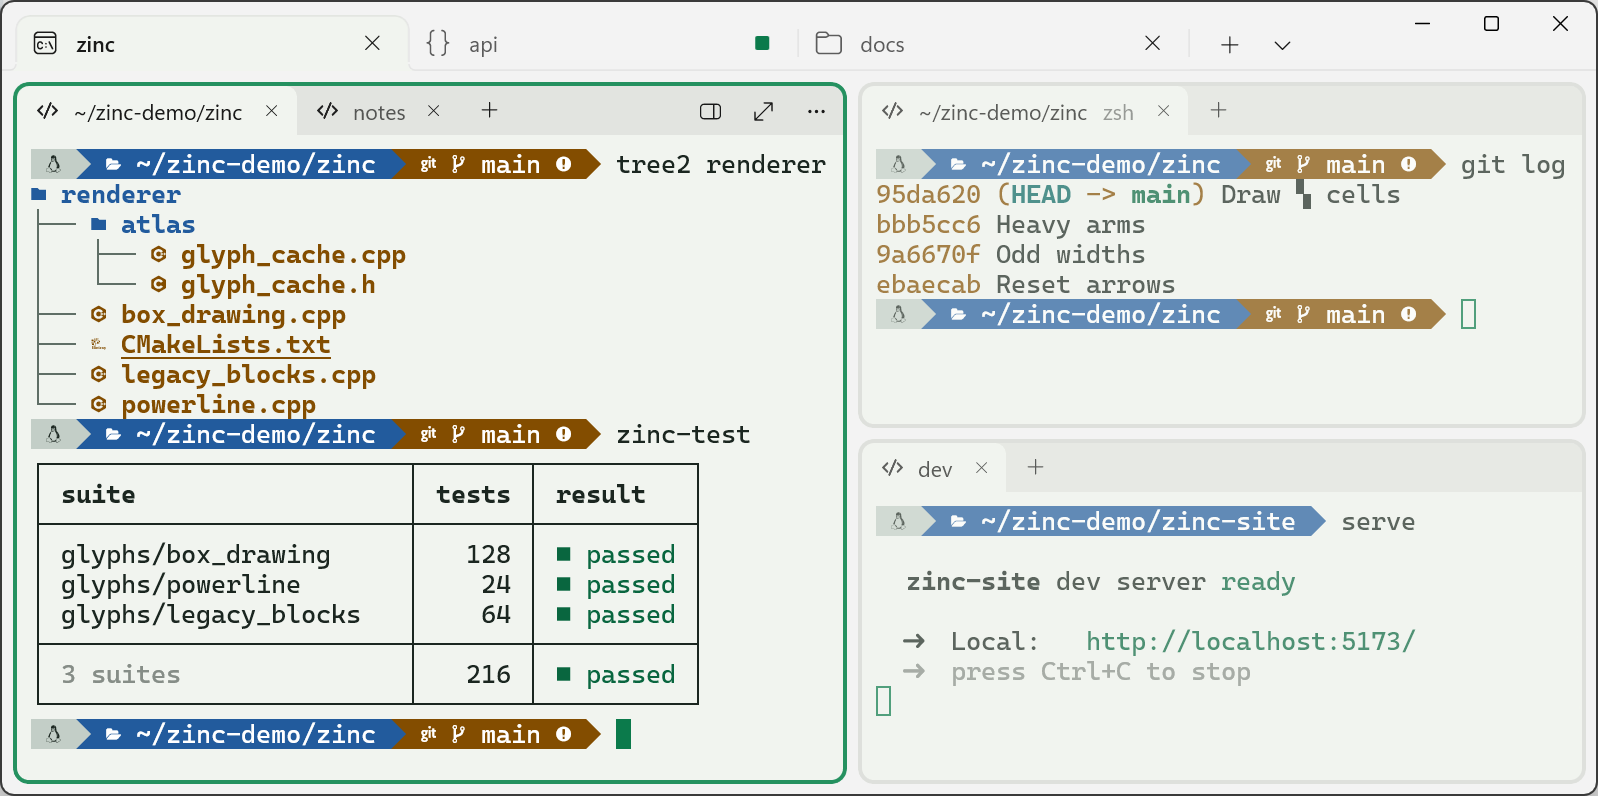Click commit hash ebaecab
The width and height of the screenshot is (1598, 796).
point(928,285)
